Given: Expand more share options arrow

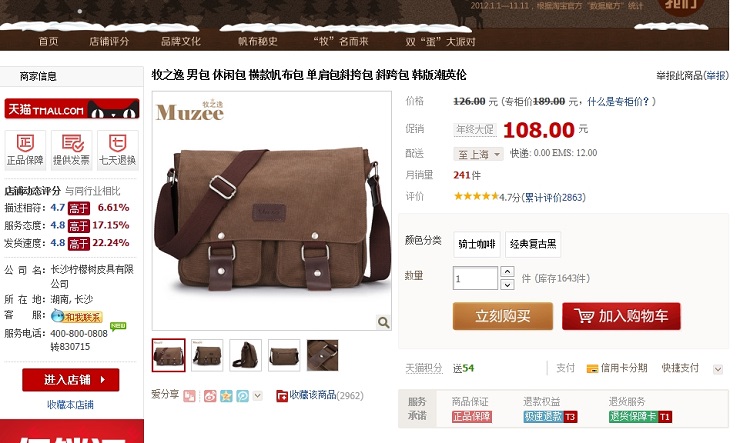Looking at the screenshot, I should tap(257, 396).
